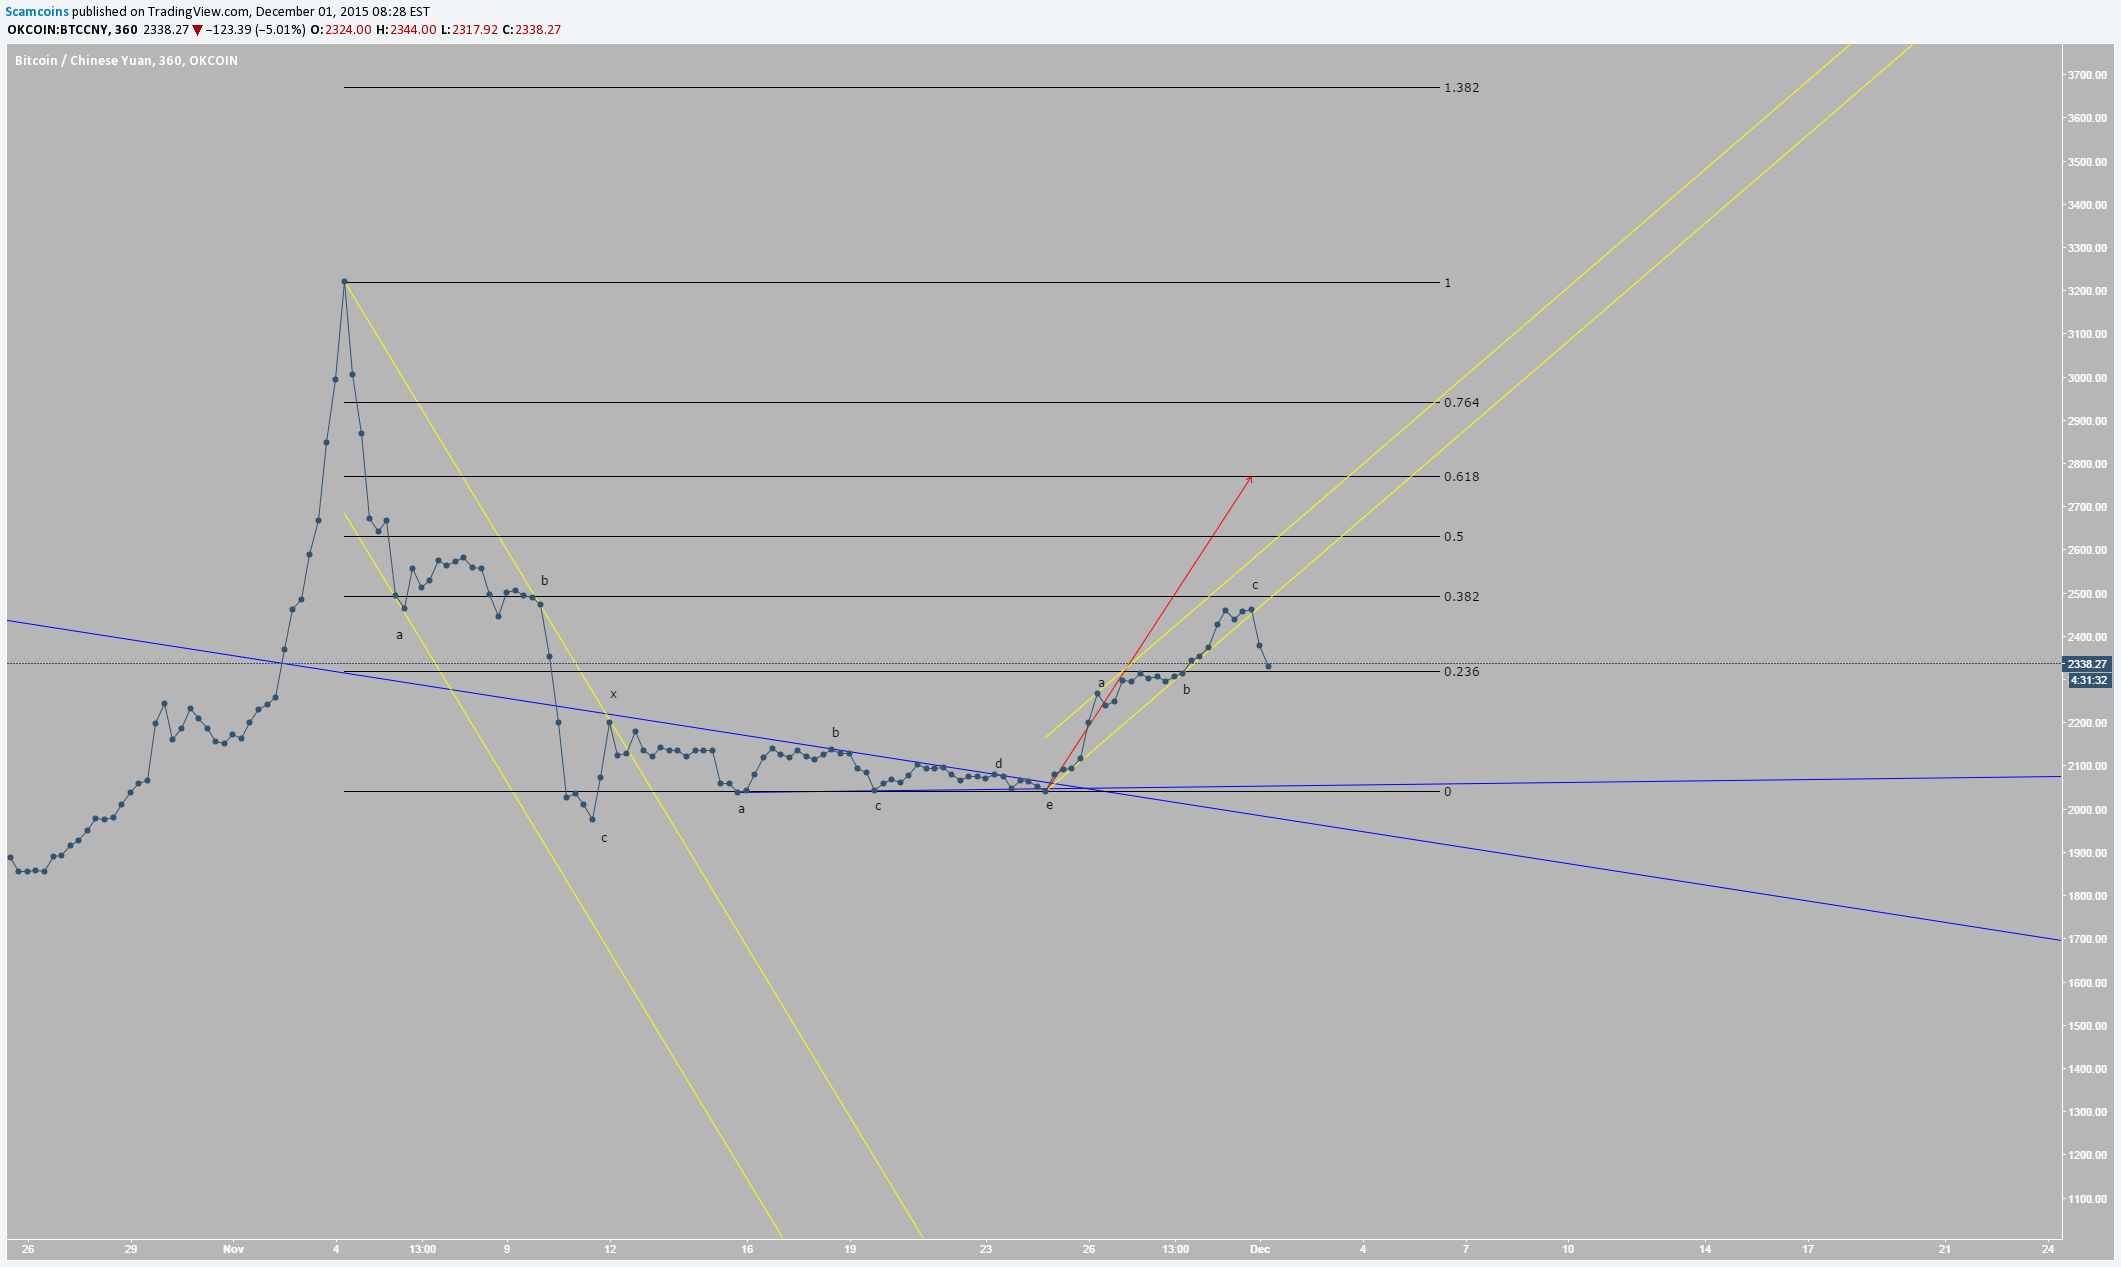Click the current price tag 2338.27 on axis
Image resolution: width=2121 pixels, height=1267 pixels.
[x=2087, y=664]
